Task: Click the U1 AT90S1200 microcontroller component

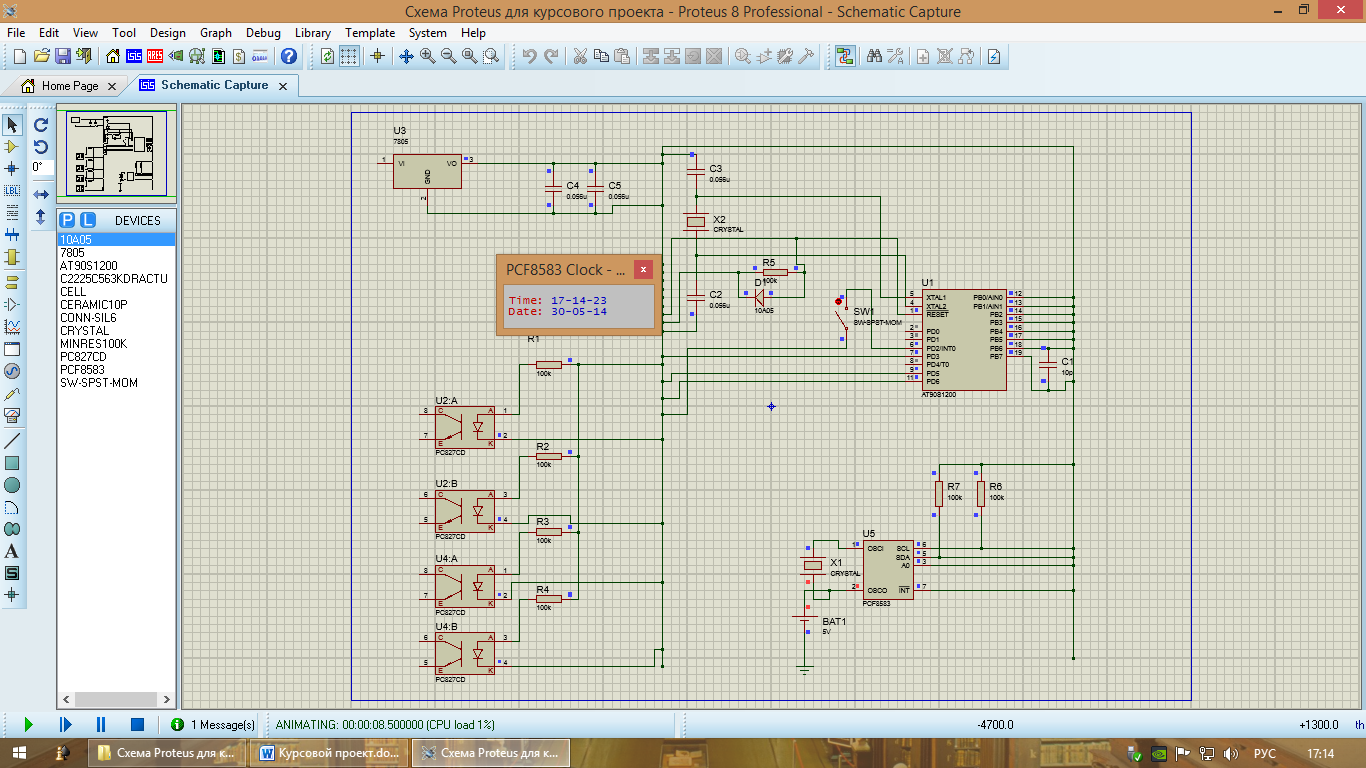Action: tap(965, 338)
